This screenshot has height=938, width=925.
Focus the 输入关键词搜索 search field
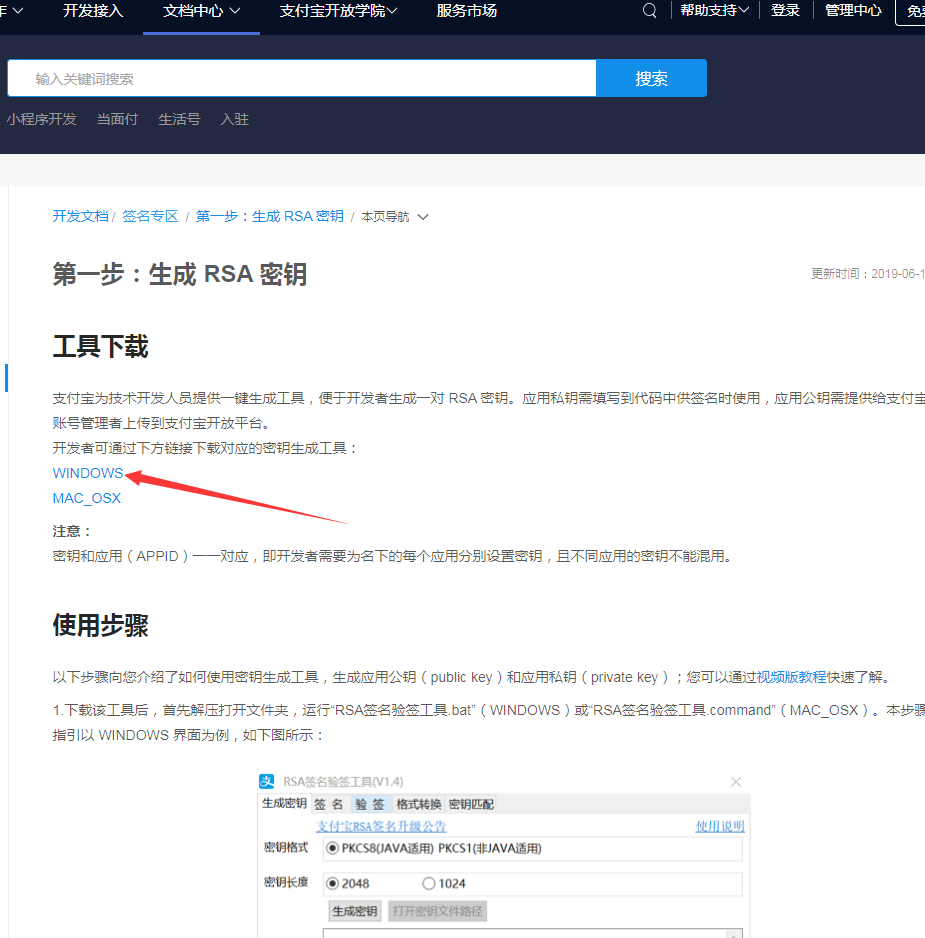(x=300, y=79)
